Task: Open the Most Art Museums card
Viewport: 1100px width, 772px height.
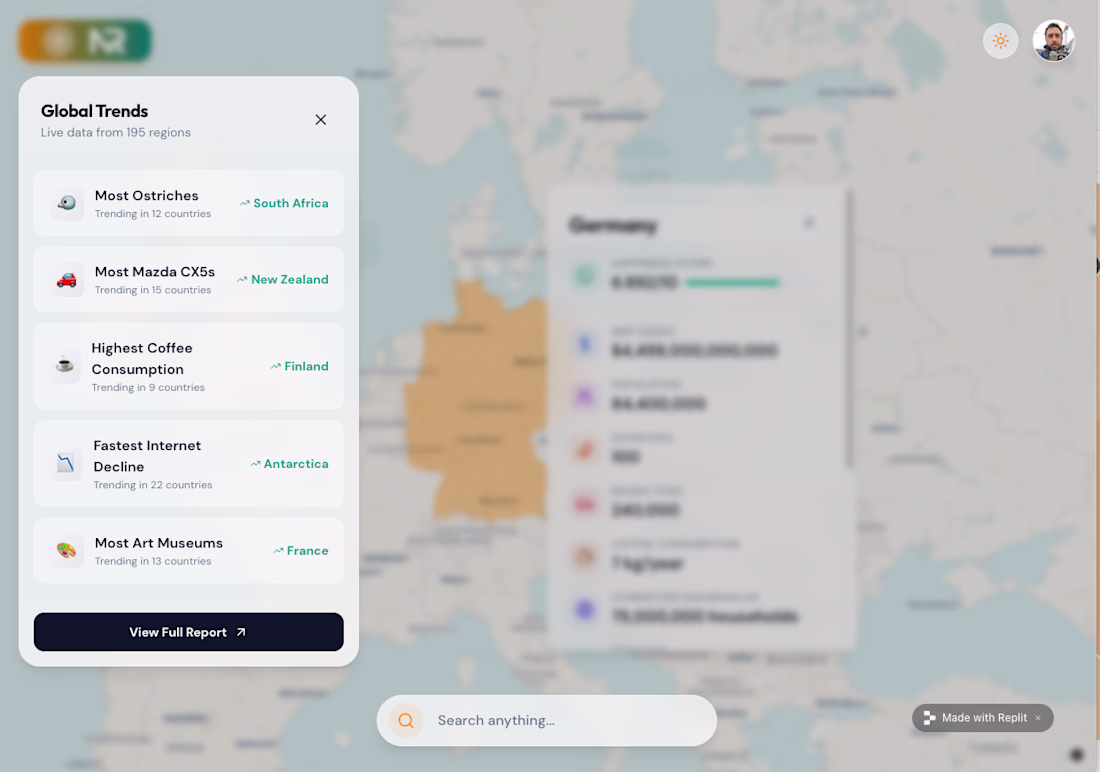Action: [189, 551]
